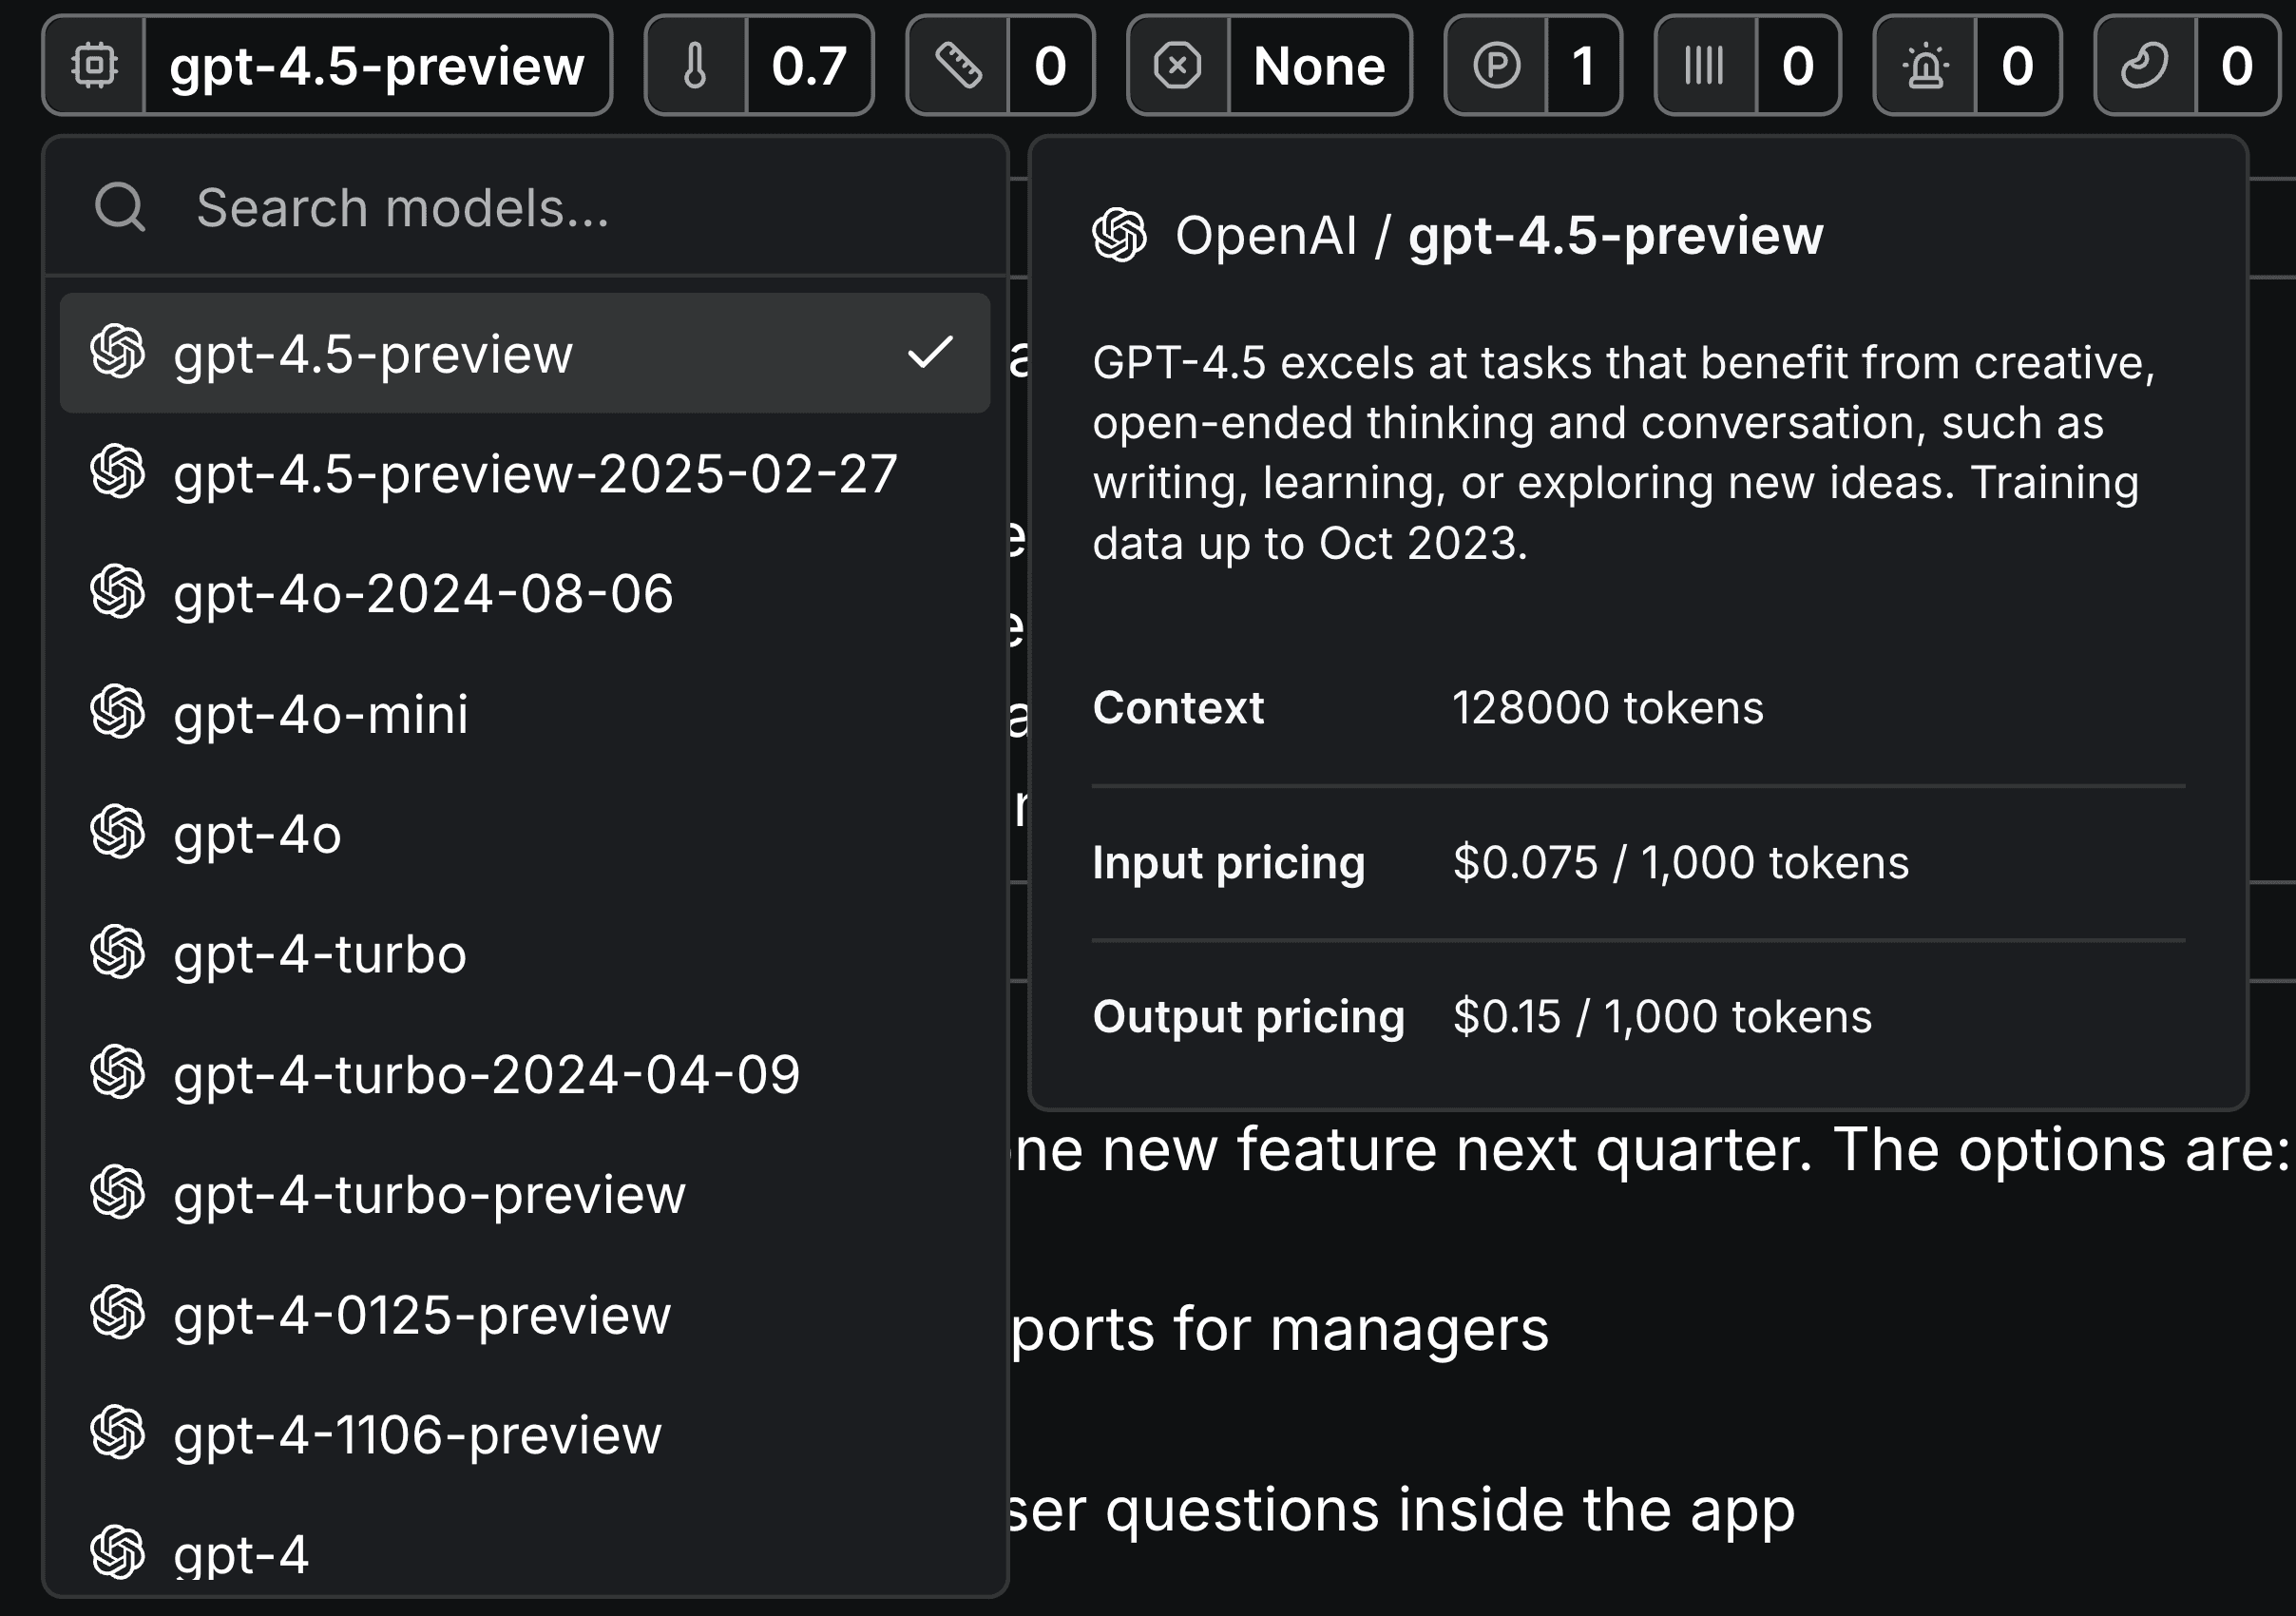This screenshot has height=1616, width=2296.
Task: Click the GPT-4.5 model description paragraph
Action: pyautogui.click(x=1624, y=453)
